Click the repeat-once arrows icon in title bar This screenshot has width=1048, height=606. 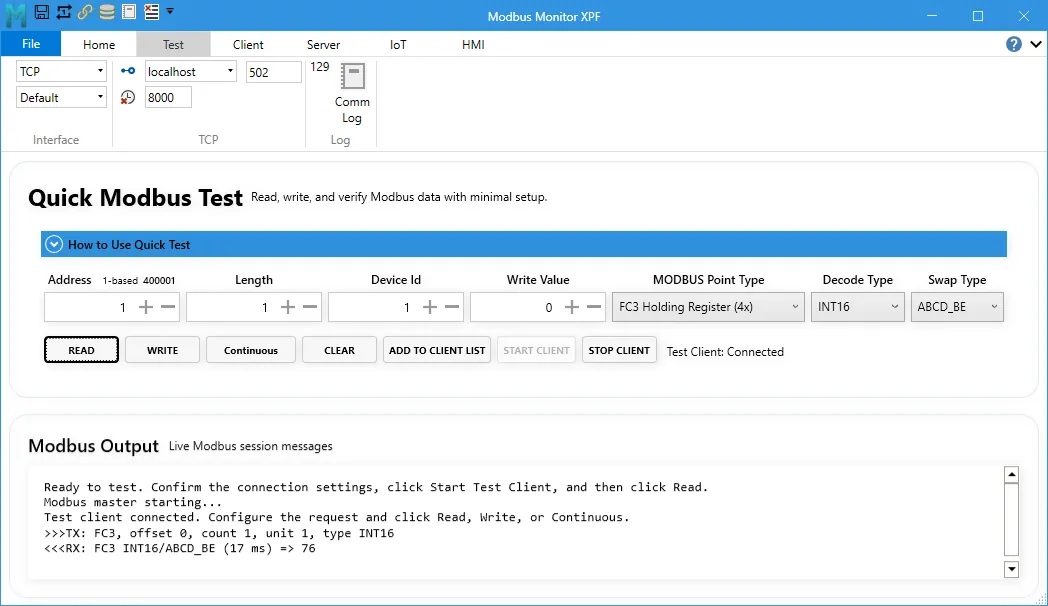(63, 11)
